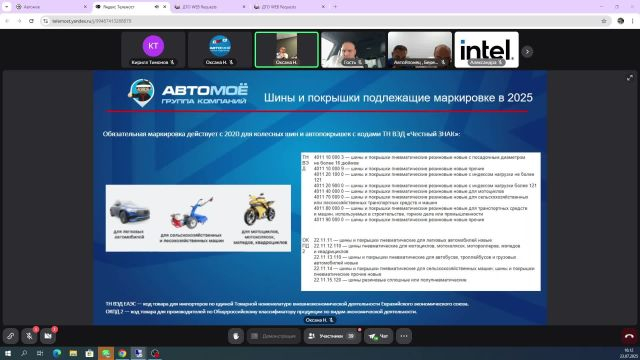This screenshot has height=360, width=640.
Task: Launch Microsoft Edge from the taskbar
Action: (57, 353)
